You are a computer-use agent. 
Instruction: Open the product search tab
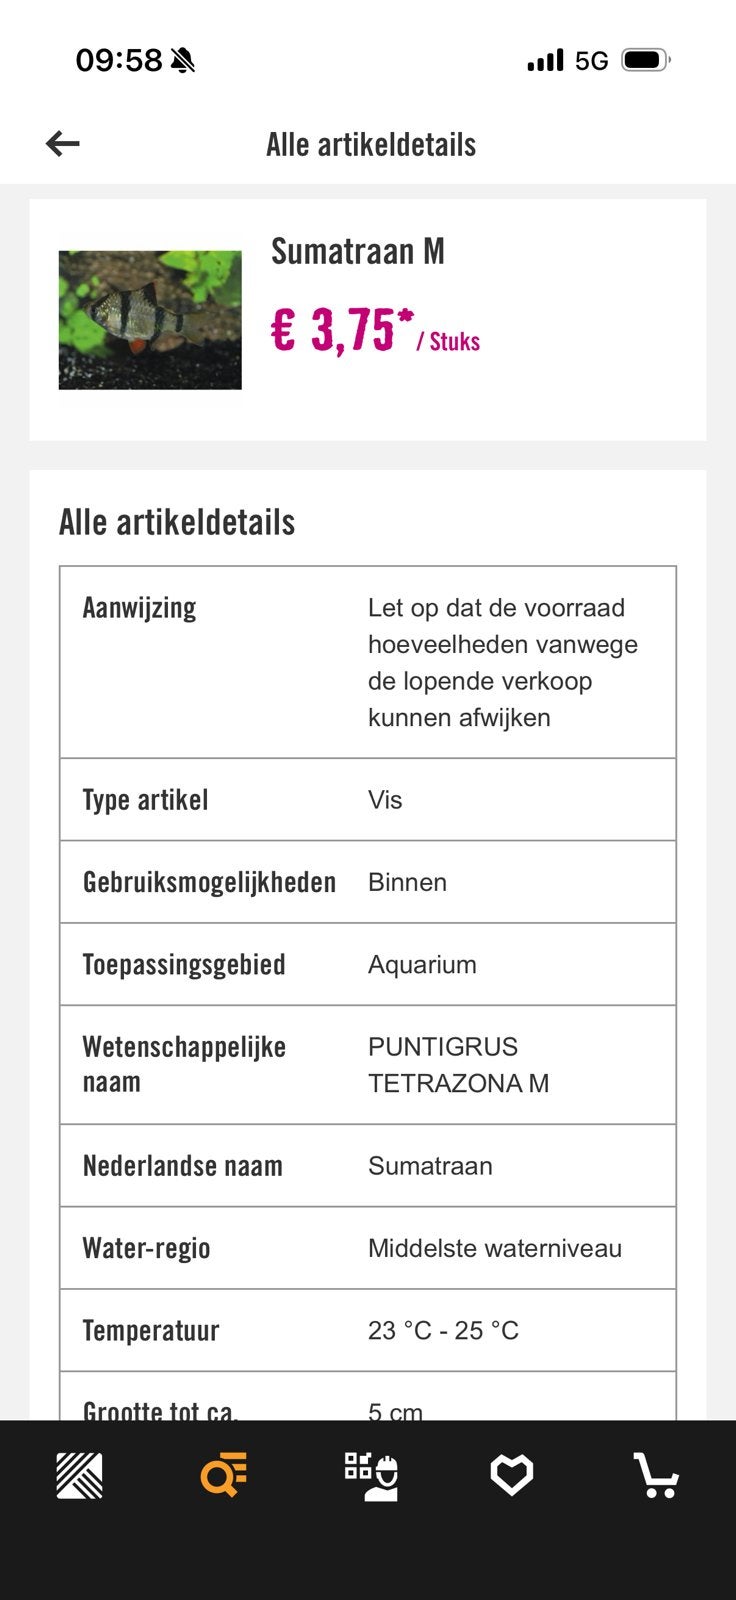click(x=224, y=1475)
